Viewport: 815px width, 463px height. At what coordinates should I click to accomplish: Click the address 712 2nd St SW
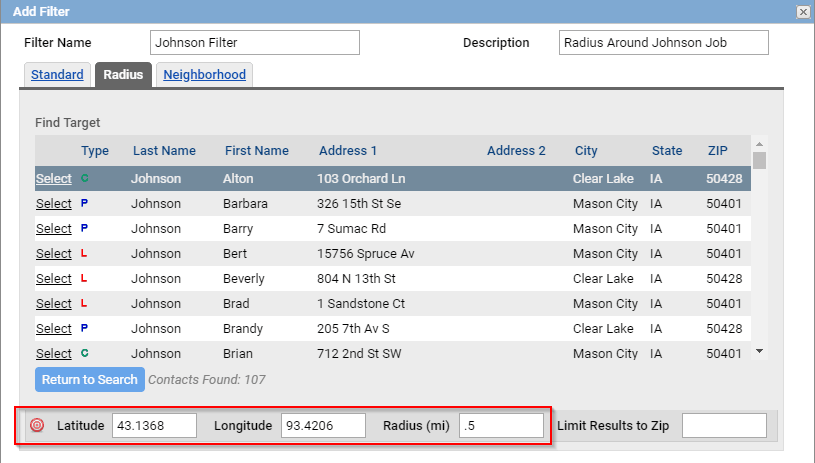(x=359, y=353)
